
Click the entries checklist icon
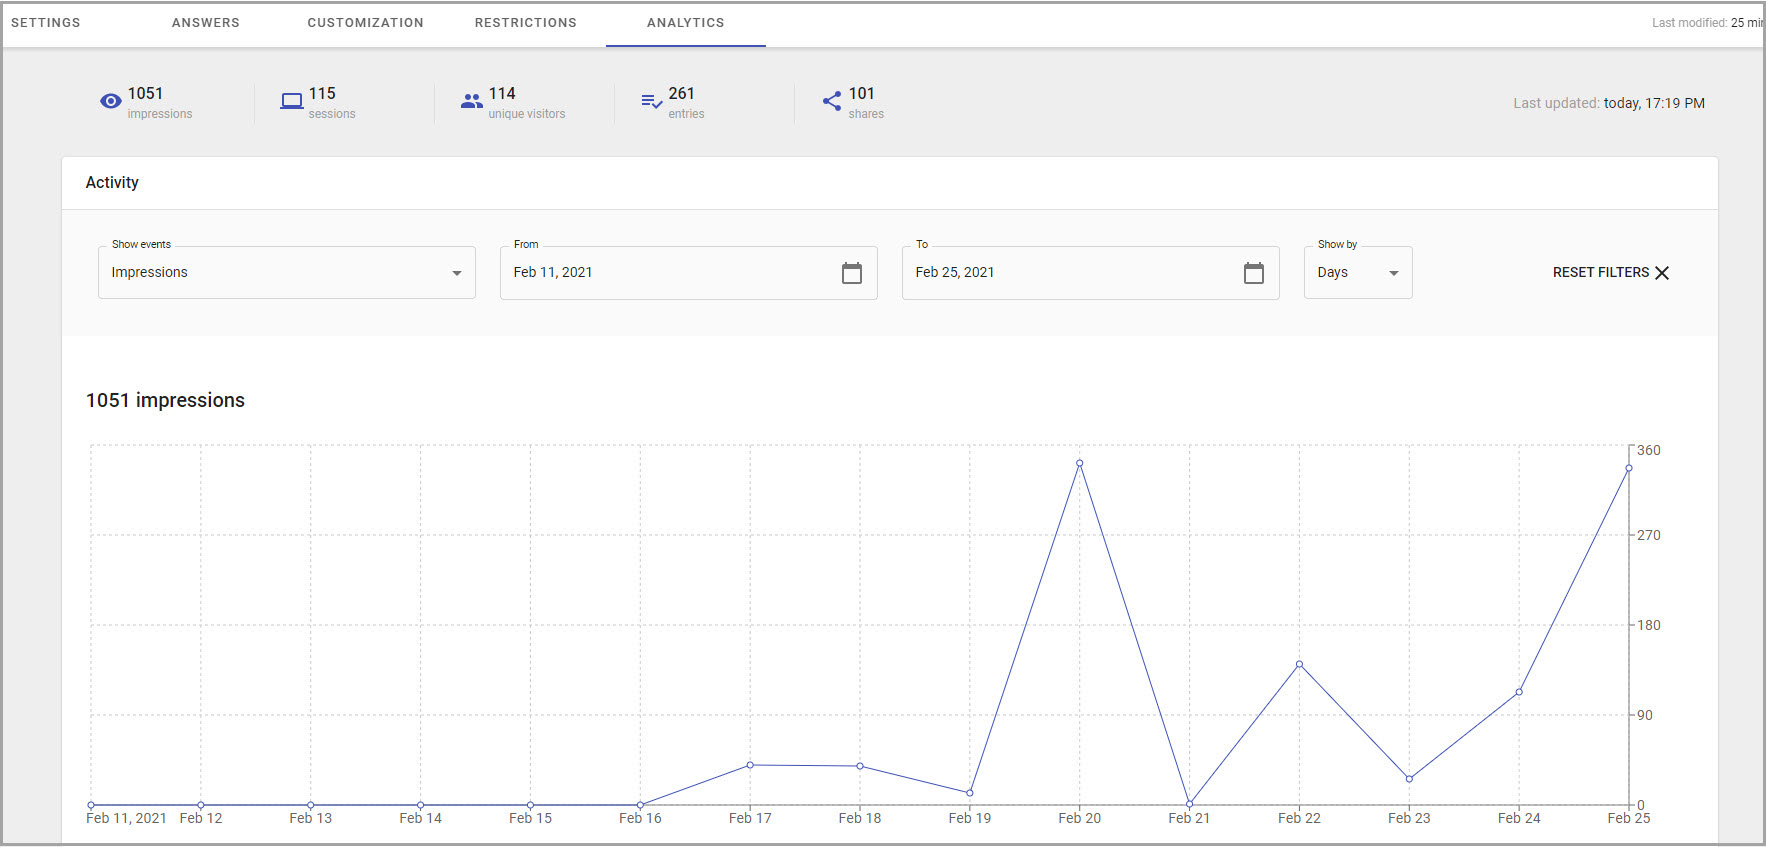652,101
